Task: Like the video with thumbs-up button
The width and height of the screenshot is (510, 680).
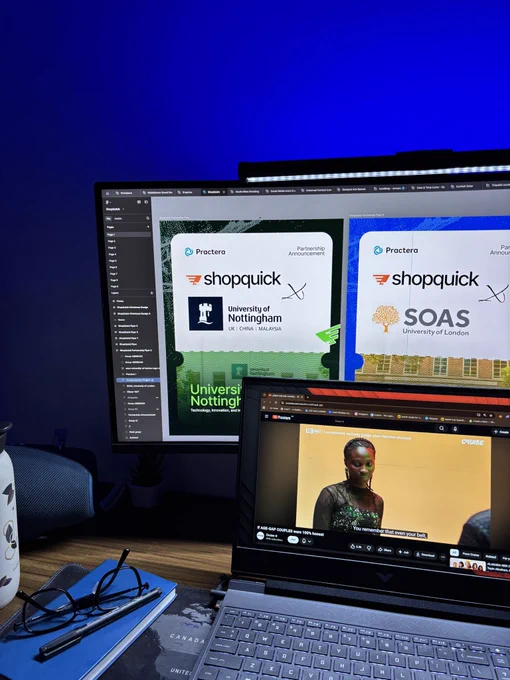Action: coord(356,547)
